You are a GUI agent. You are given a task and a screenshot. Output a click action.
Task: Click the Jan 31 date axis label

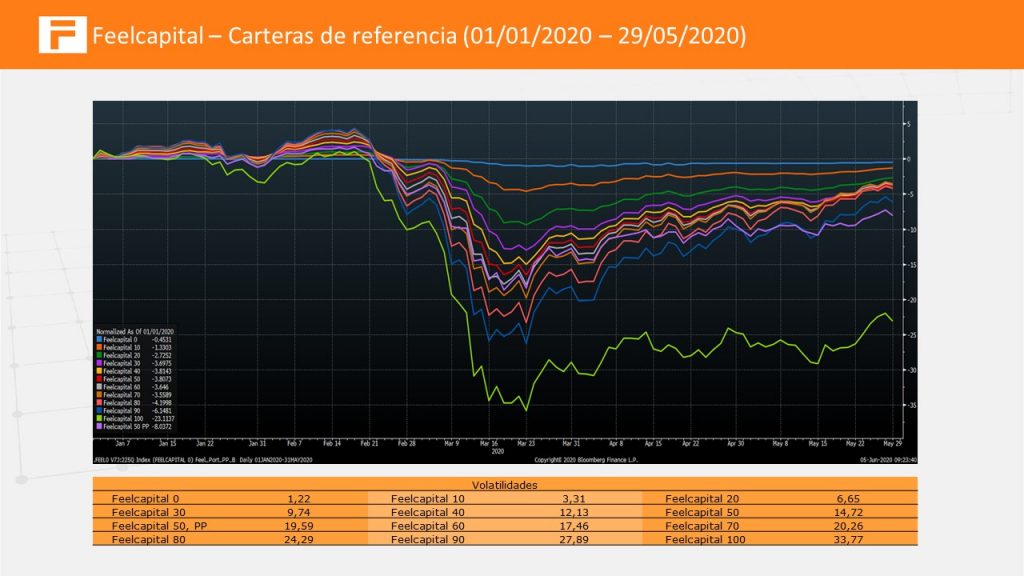[257, 443]
